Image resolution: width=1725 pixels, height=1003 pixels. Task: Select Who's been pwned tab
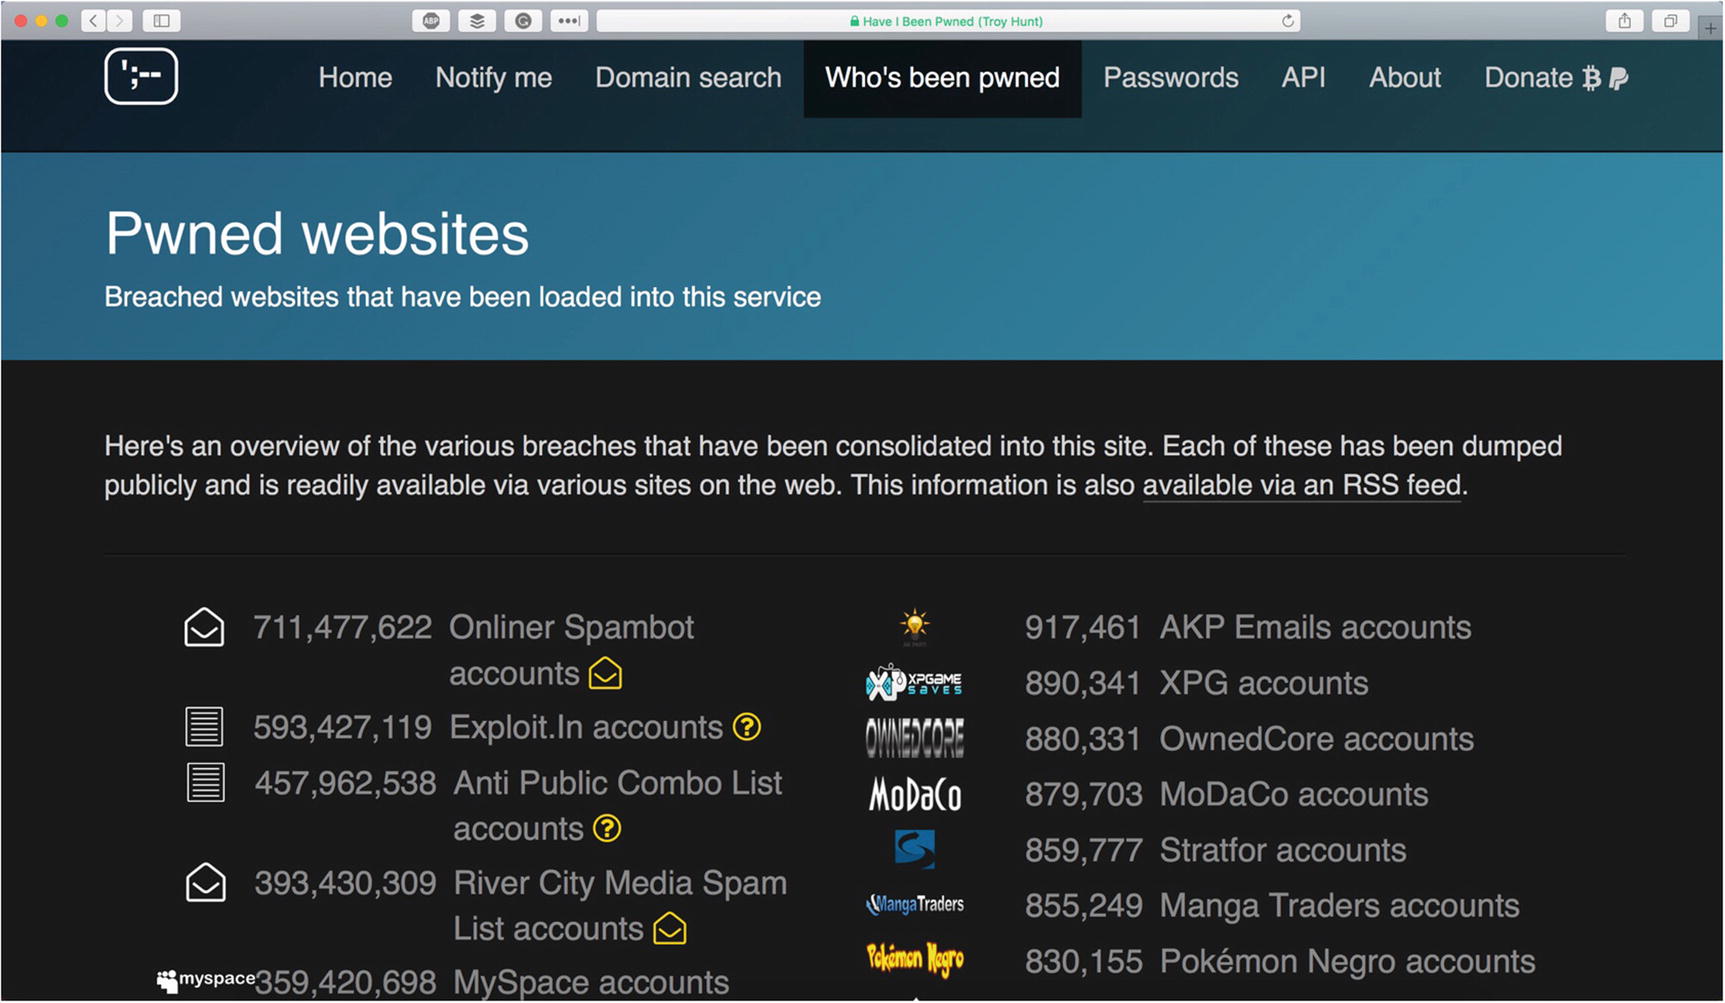(x=942, y=78)
